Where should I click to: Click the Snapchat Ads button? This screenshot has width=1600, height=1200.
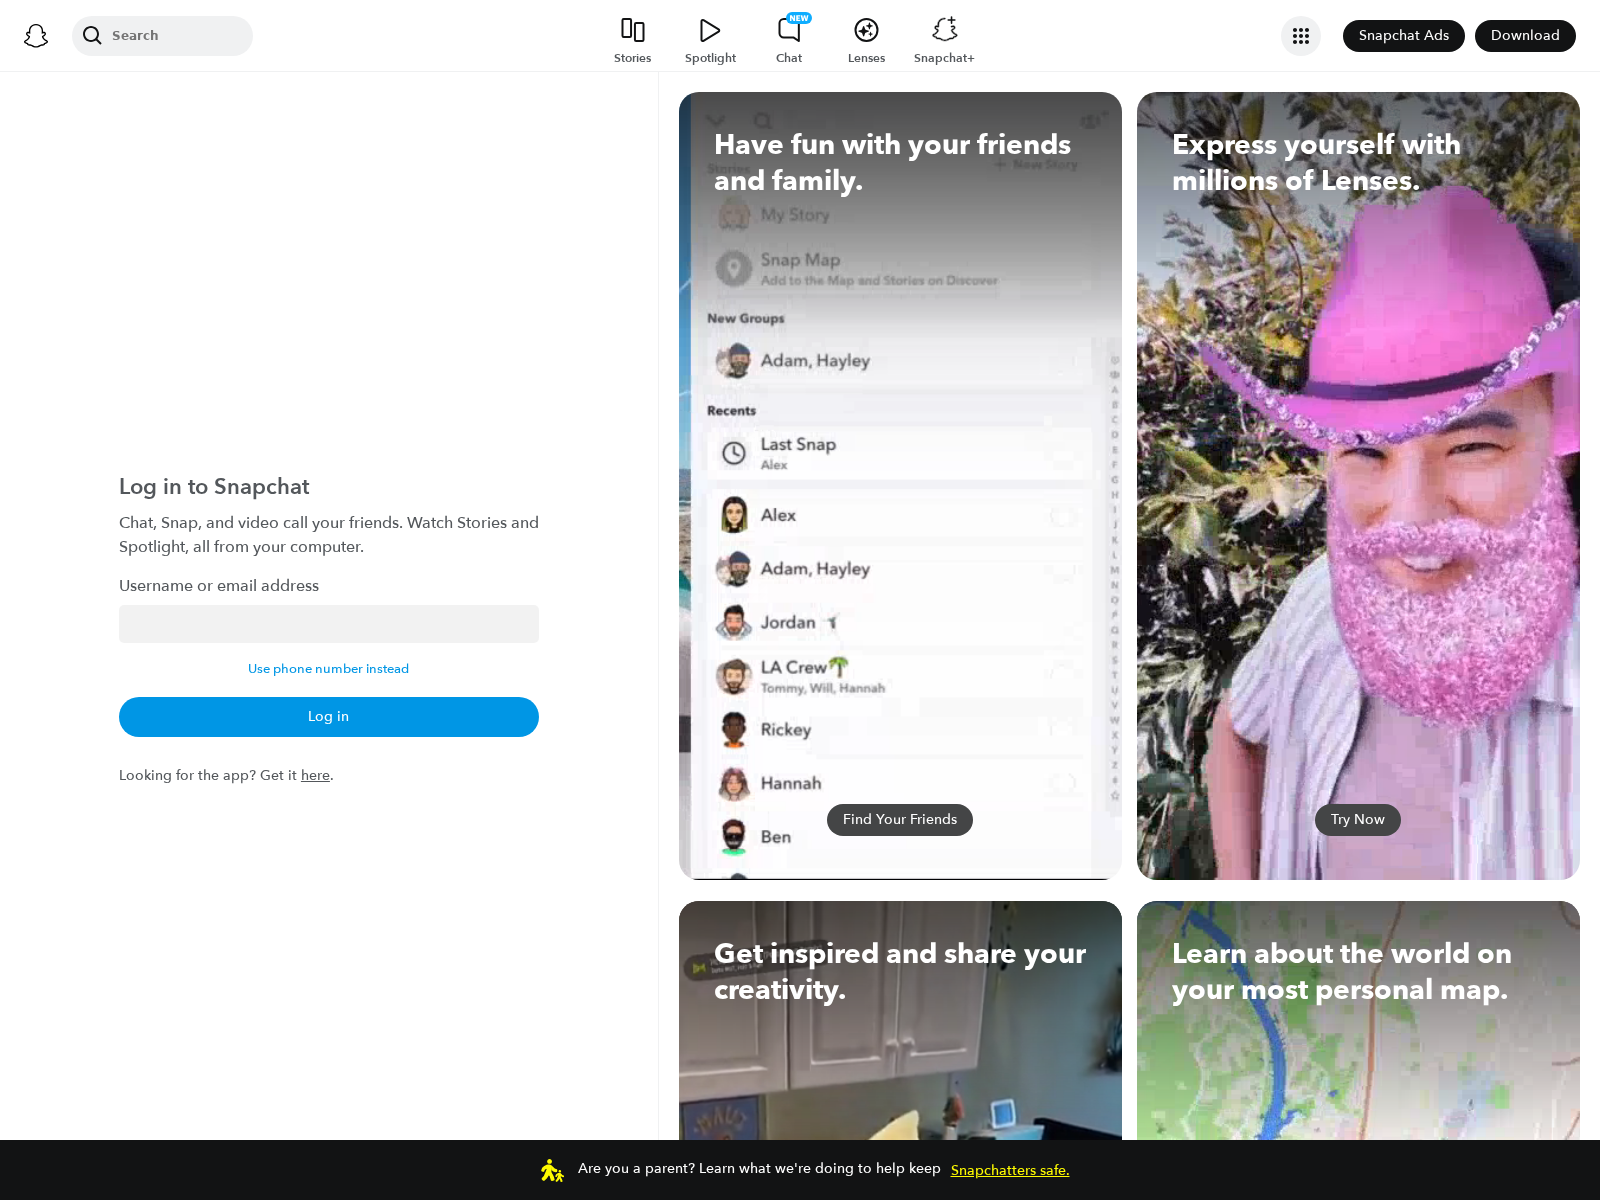(1403, 36)
